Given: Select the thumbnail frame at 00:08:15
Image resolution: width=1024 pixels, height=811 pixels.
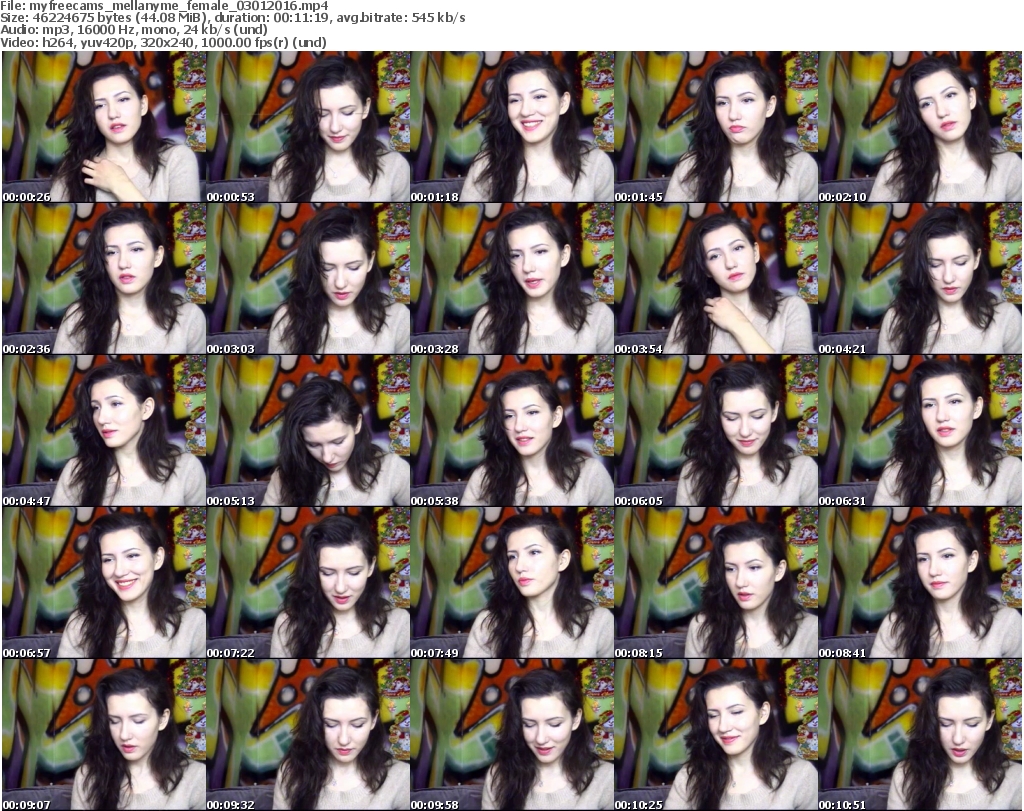Looking at the screenshot, I should click(715, 582).
